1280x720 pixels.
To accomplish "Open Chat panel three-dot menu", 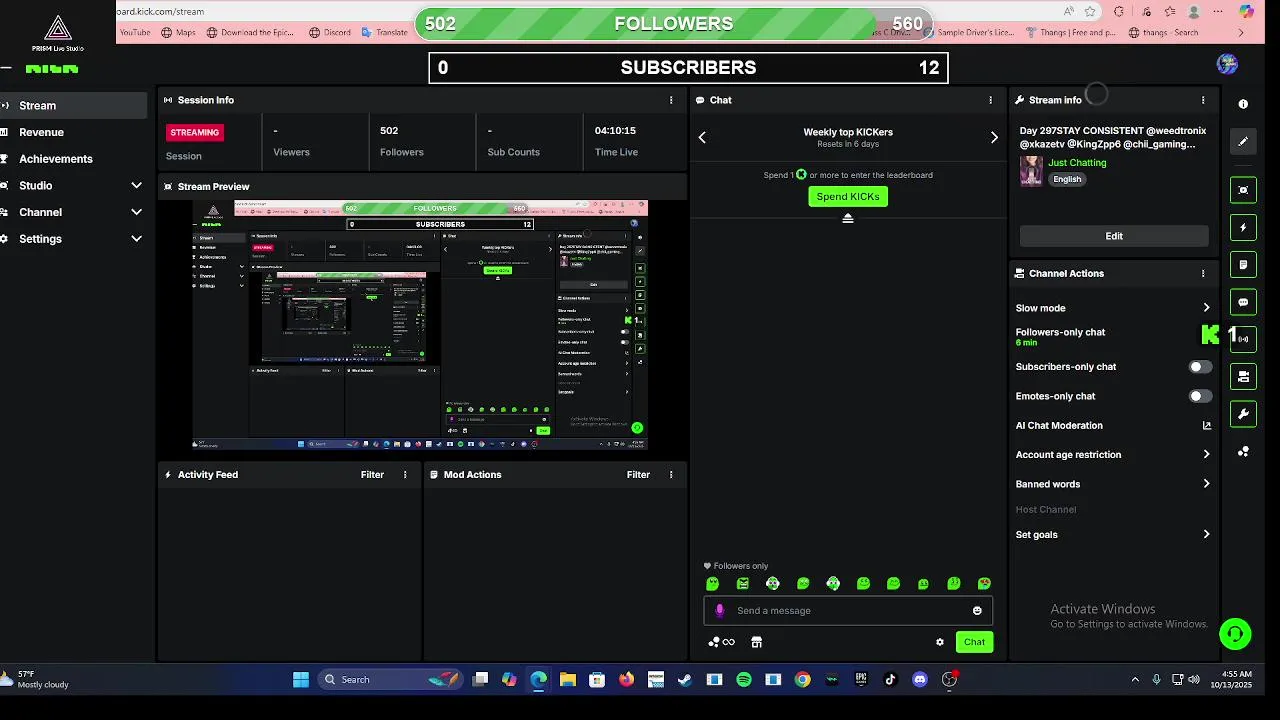I will (x=991, y=100).
